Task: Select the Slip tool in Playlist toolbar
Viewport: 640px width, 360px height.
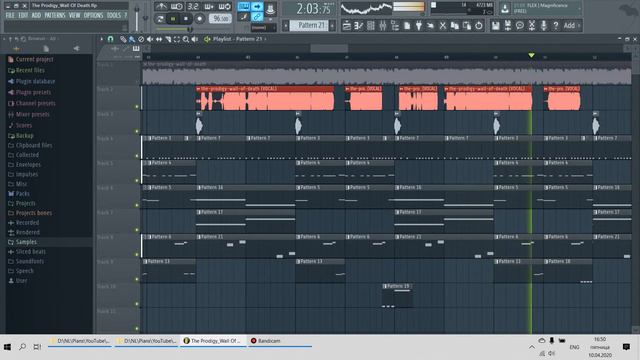Action: click(x=159, y=39)
